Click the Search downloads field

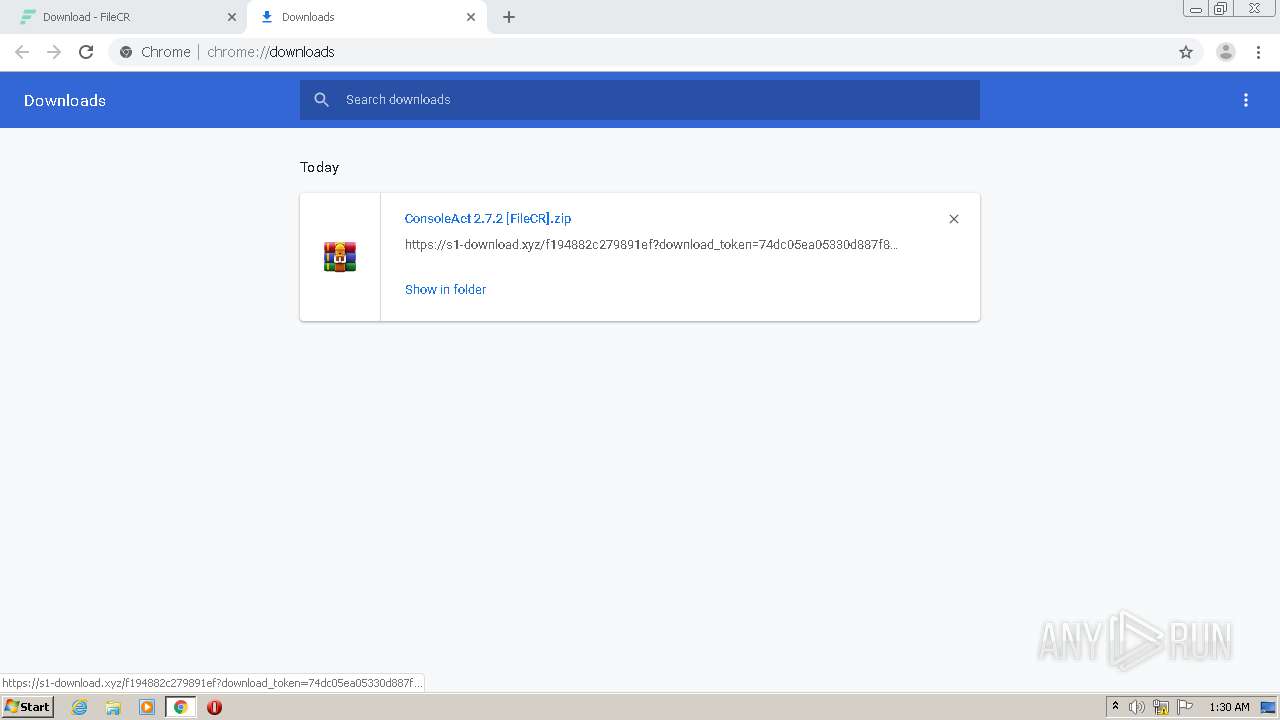[640, 100]
